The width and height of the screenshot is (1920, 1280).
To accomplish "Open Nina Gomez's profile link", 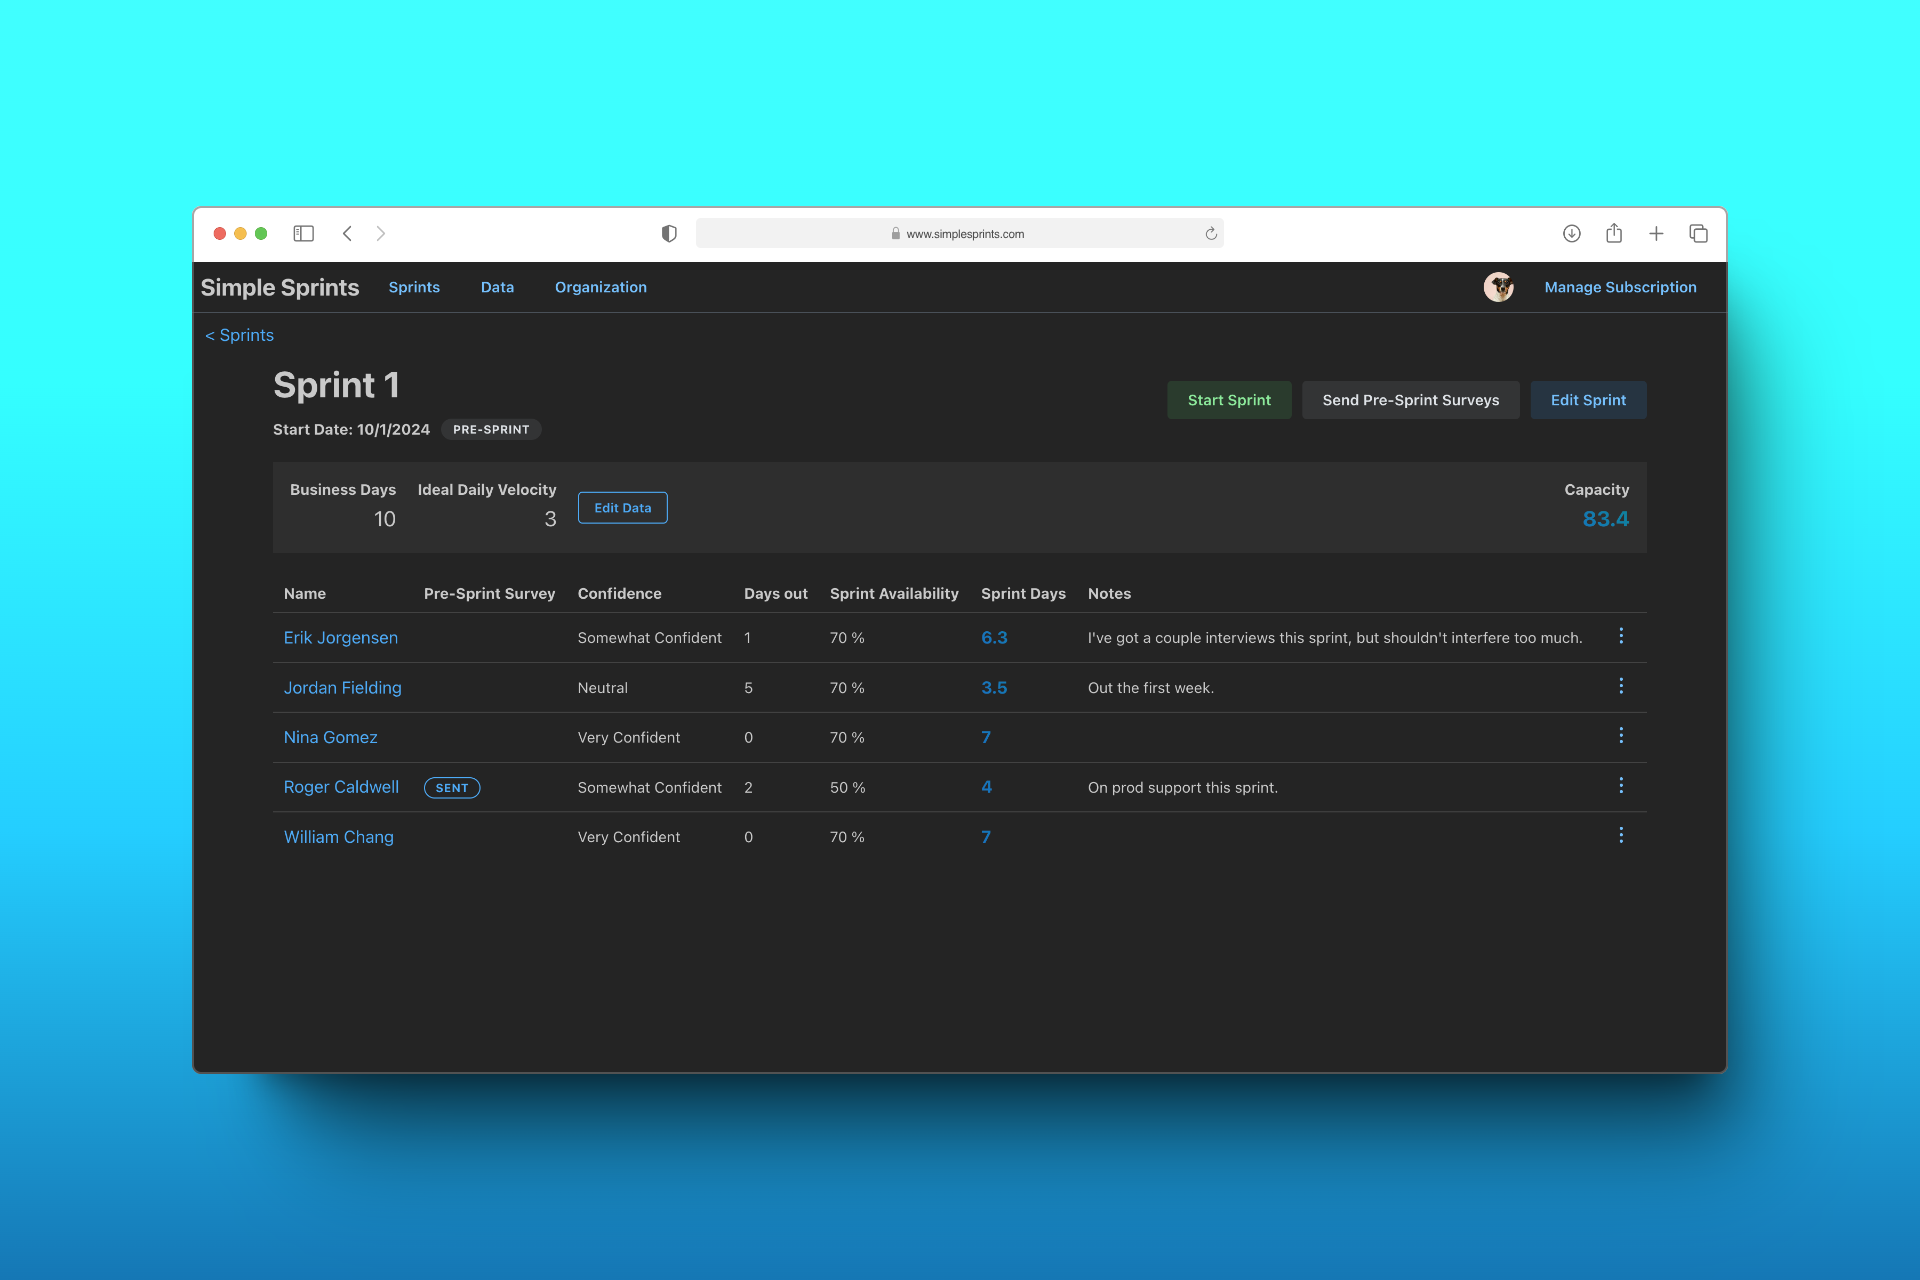I will click(330, 737).
